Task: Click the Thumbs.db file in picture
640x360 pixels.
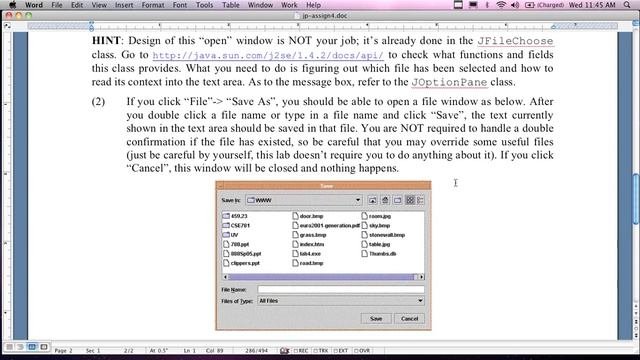Action: pyautogui.click(x=379, y=253)
